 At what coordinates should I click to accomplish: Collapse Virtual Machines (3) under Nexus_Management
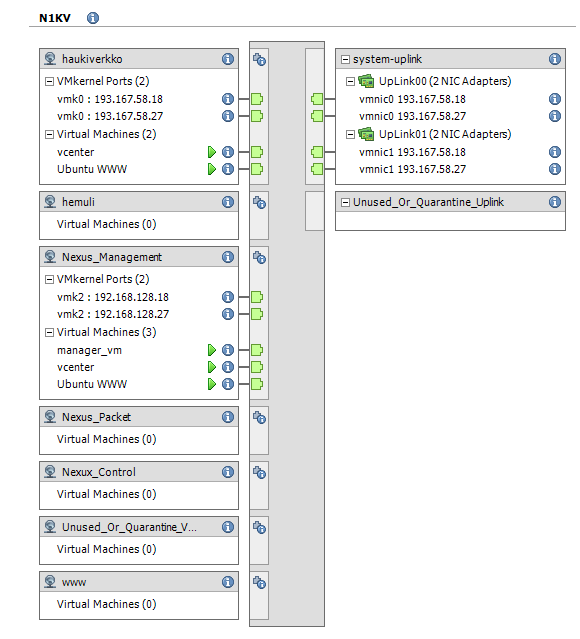click(49, 333)
